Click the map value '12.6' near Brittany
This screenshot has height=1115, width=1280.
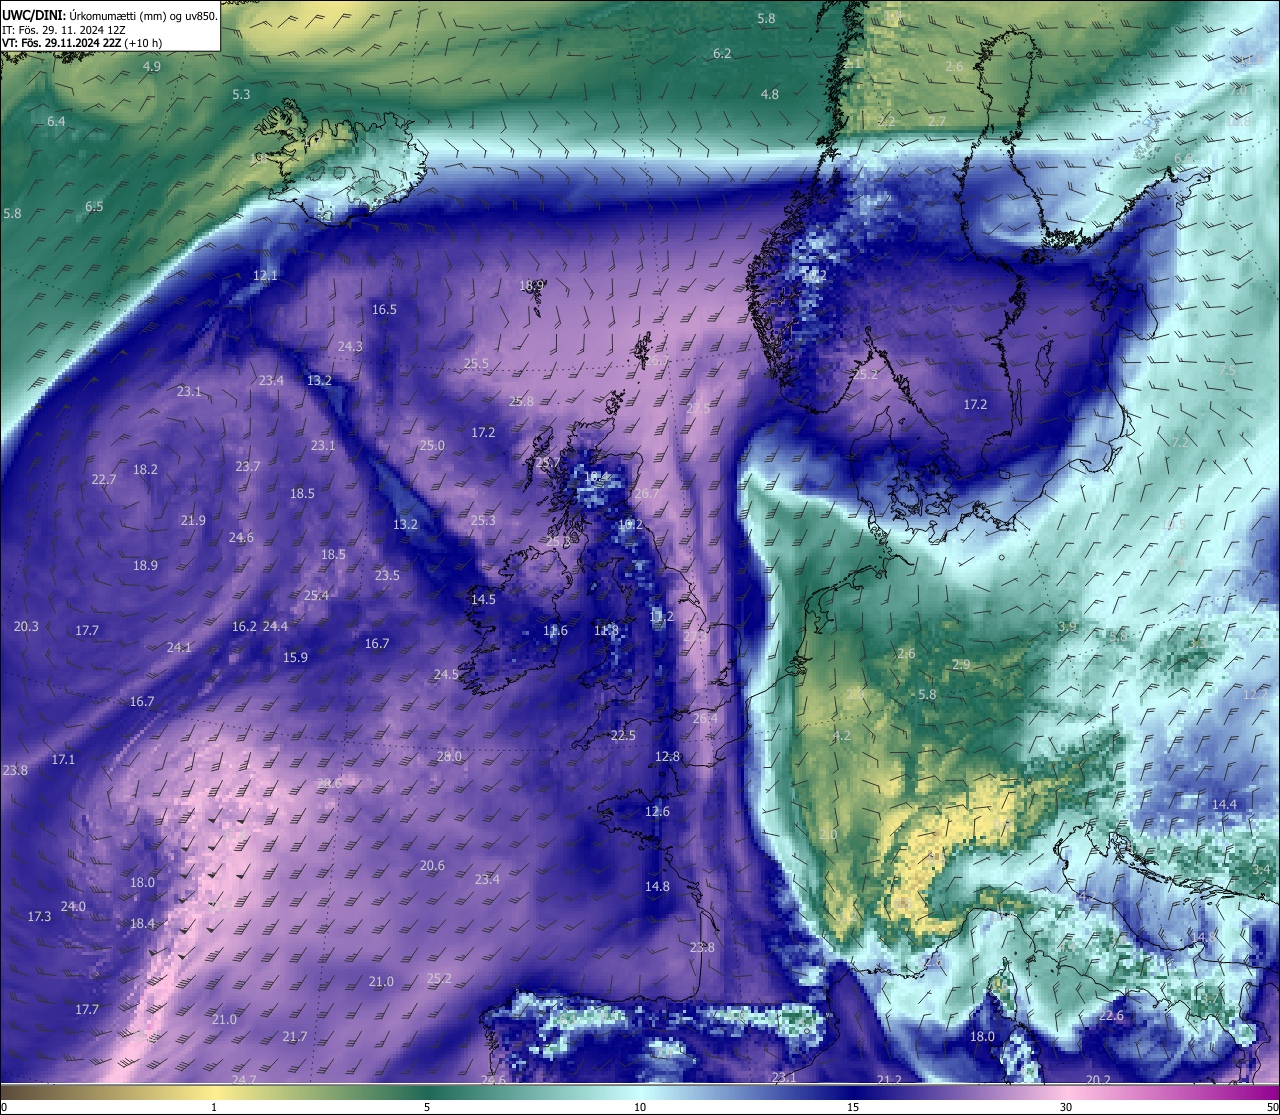click(x=657, y=812)
